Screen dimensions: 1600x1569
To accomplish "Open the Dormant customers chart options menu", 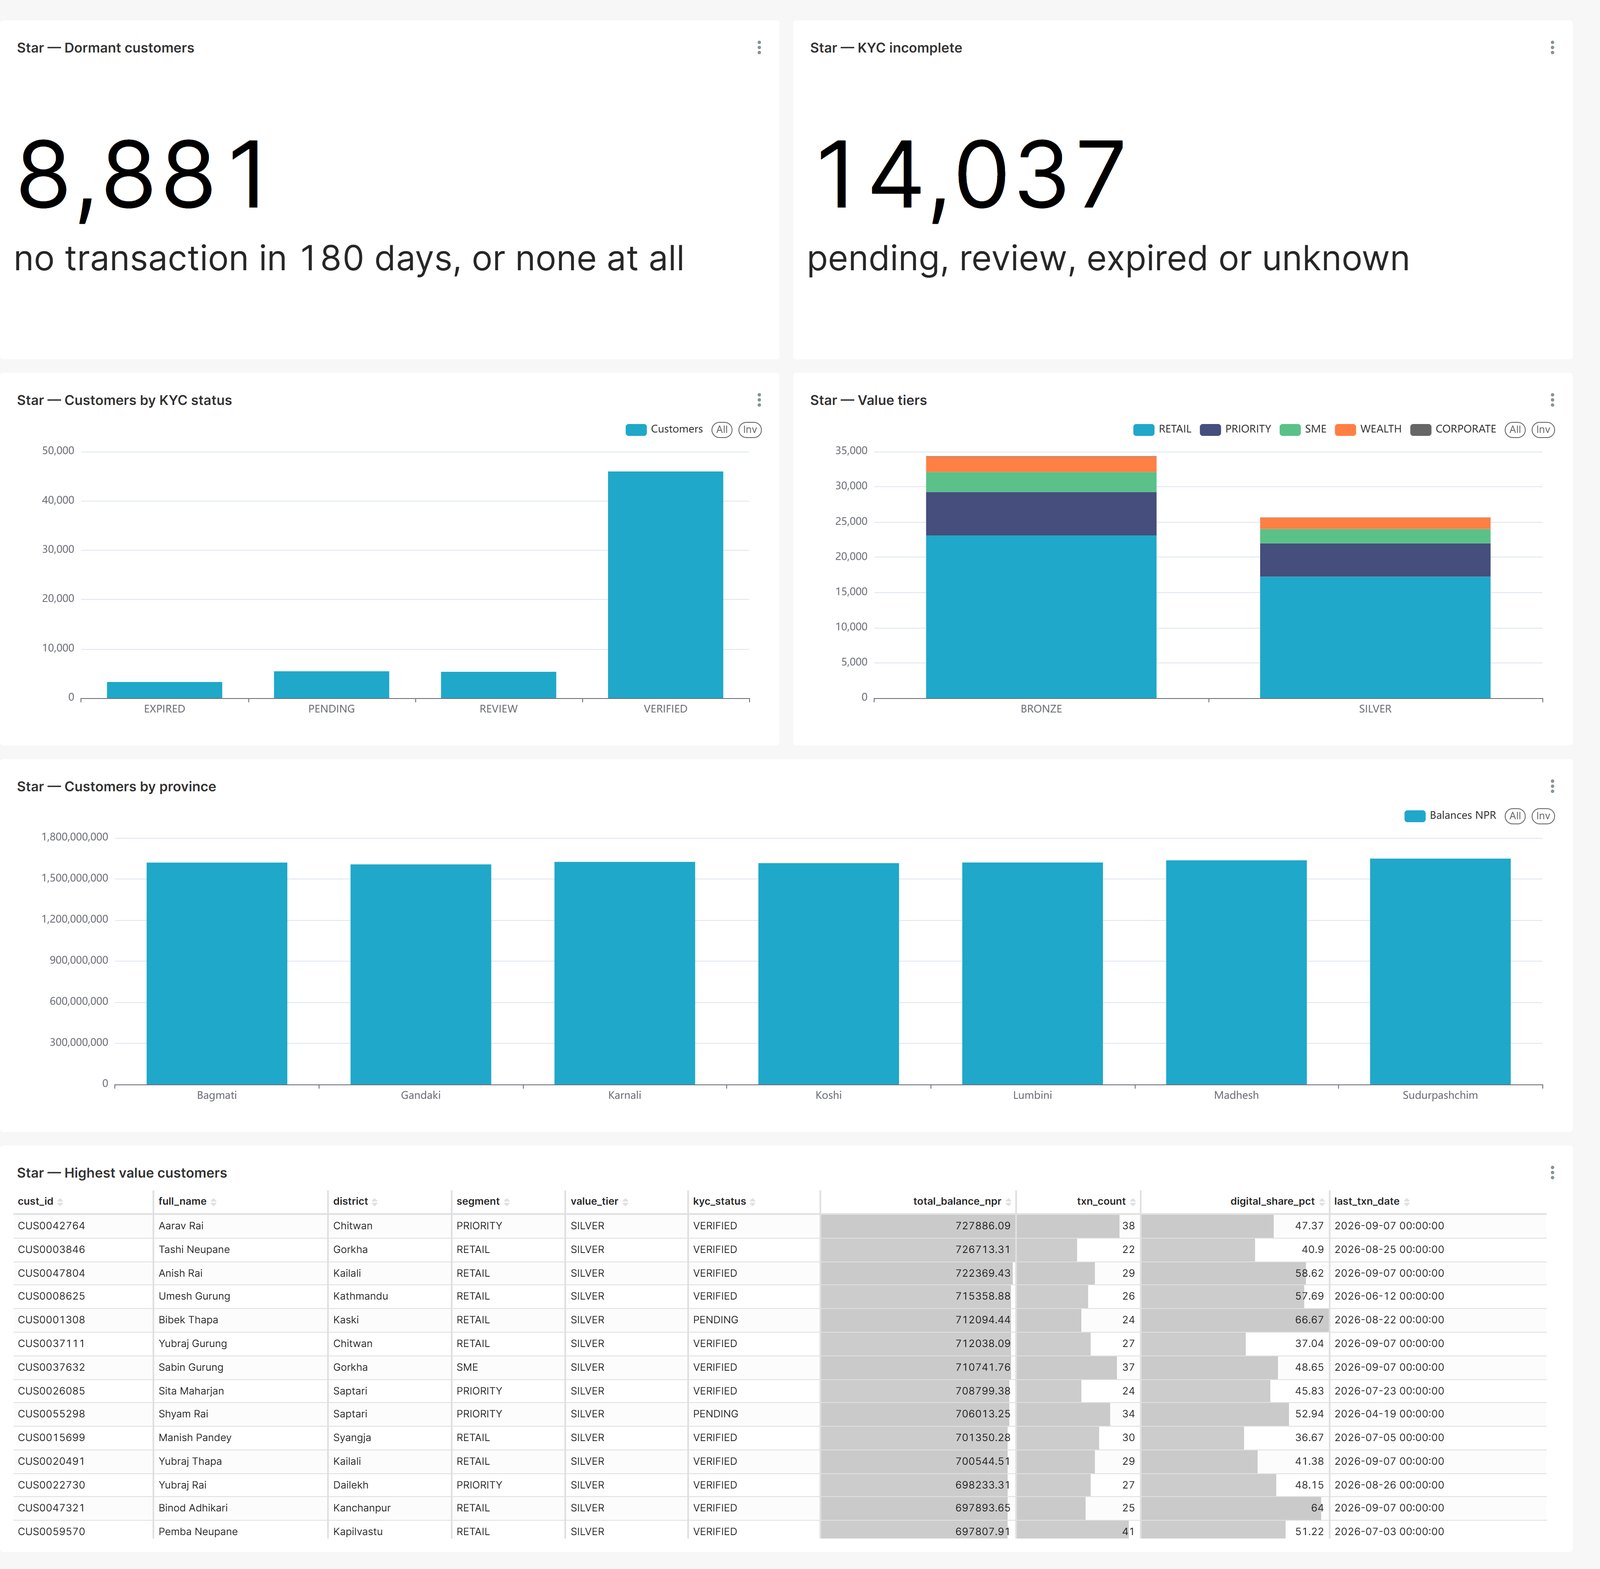I will click(759, 48).
